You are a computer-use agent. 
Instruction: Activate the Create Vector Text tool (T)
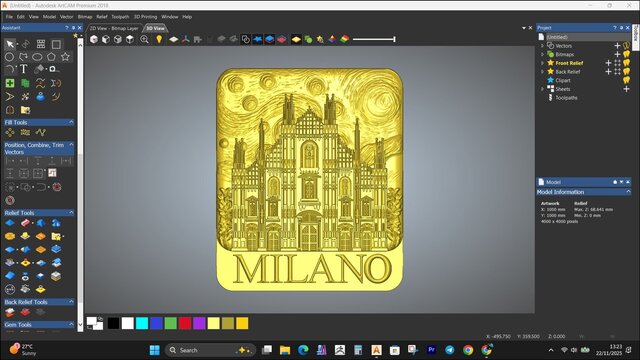24,69
